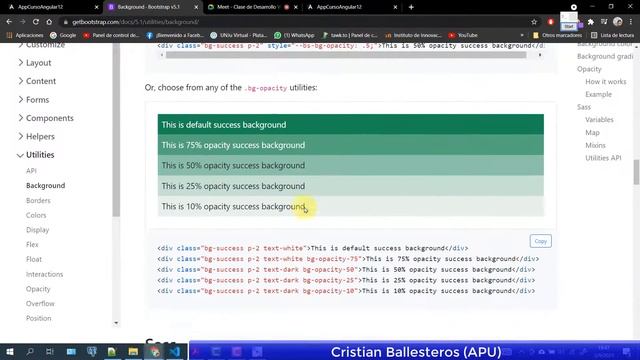Open the Background utilities page
This screenshot has width=640, height=360.
(45, 185)
